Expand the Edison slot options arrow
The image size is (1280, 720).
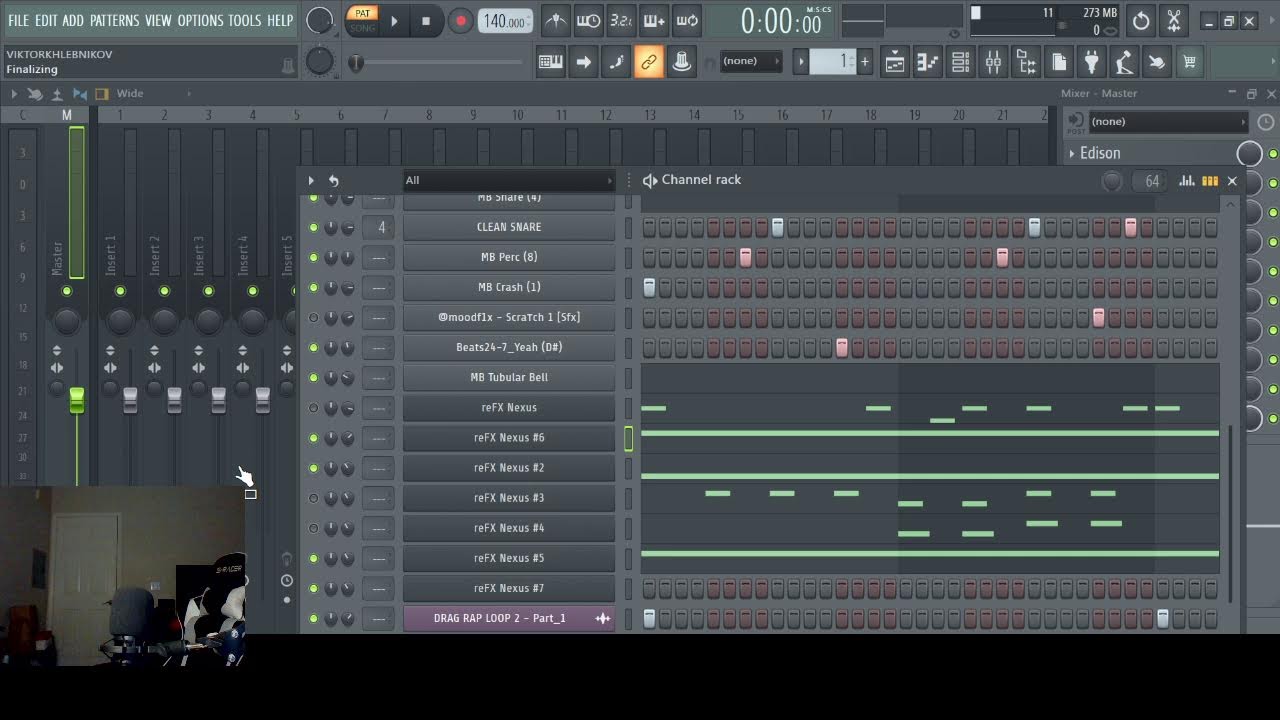coord(1072,154)
